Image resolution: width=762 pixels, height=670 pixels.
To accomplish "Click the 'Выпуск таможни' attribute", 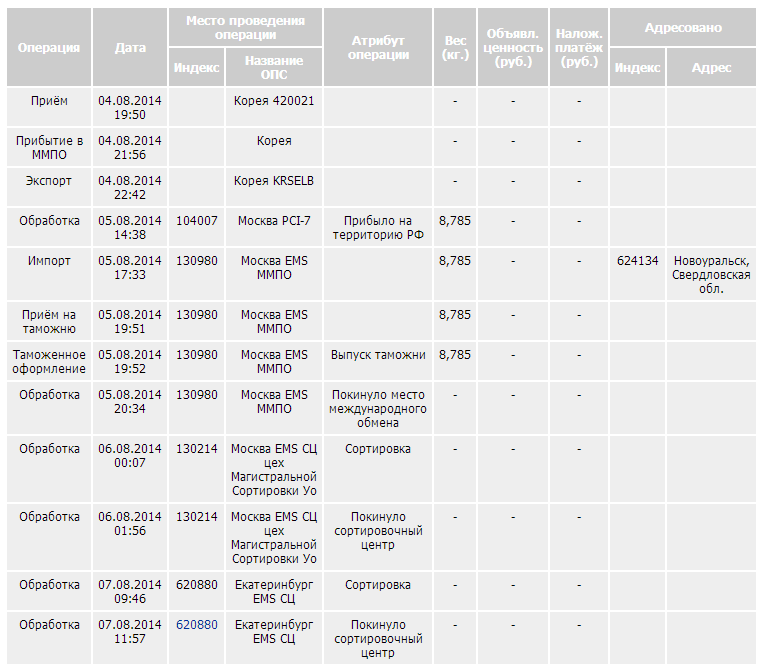I will (378, 355).
